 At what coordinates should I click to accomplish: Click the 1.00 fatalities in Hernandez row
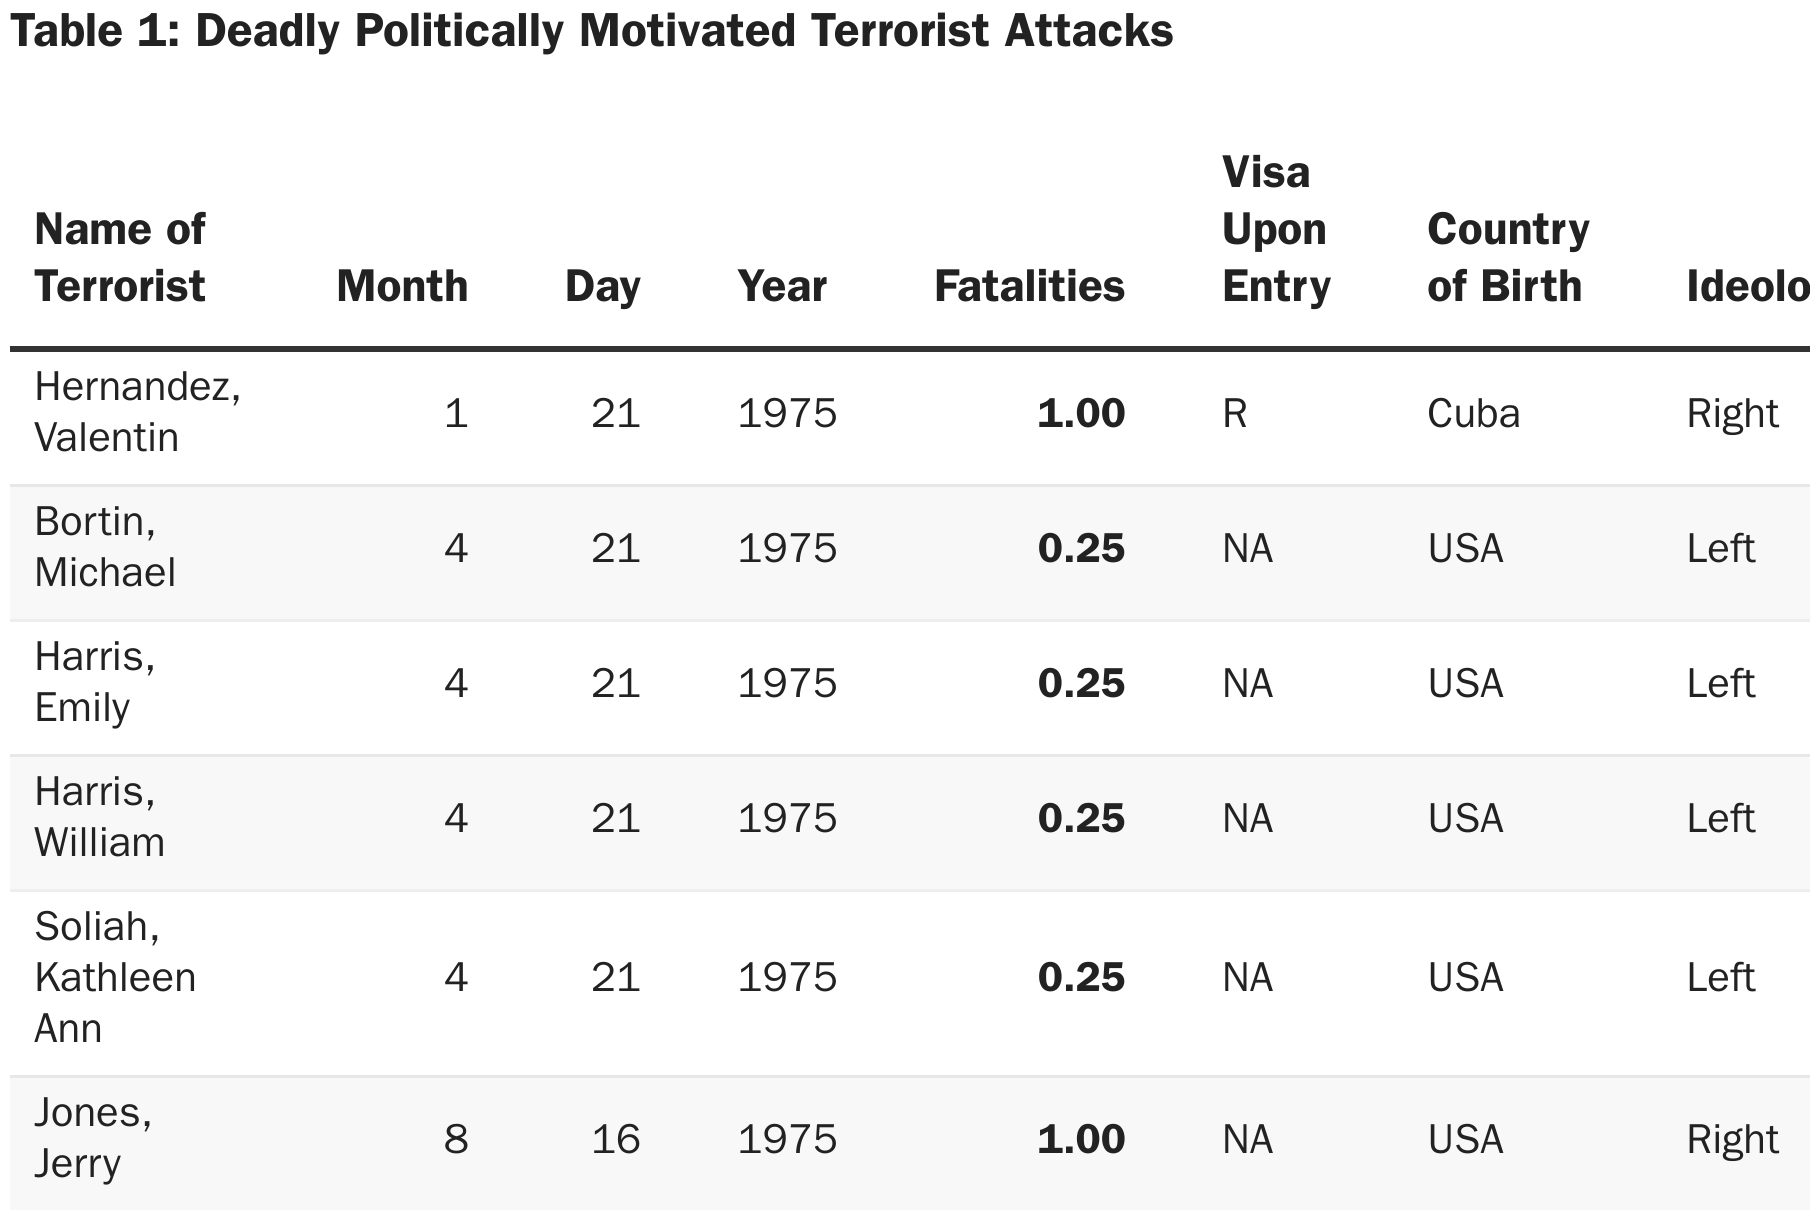click(x=1081, y=413)
